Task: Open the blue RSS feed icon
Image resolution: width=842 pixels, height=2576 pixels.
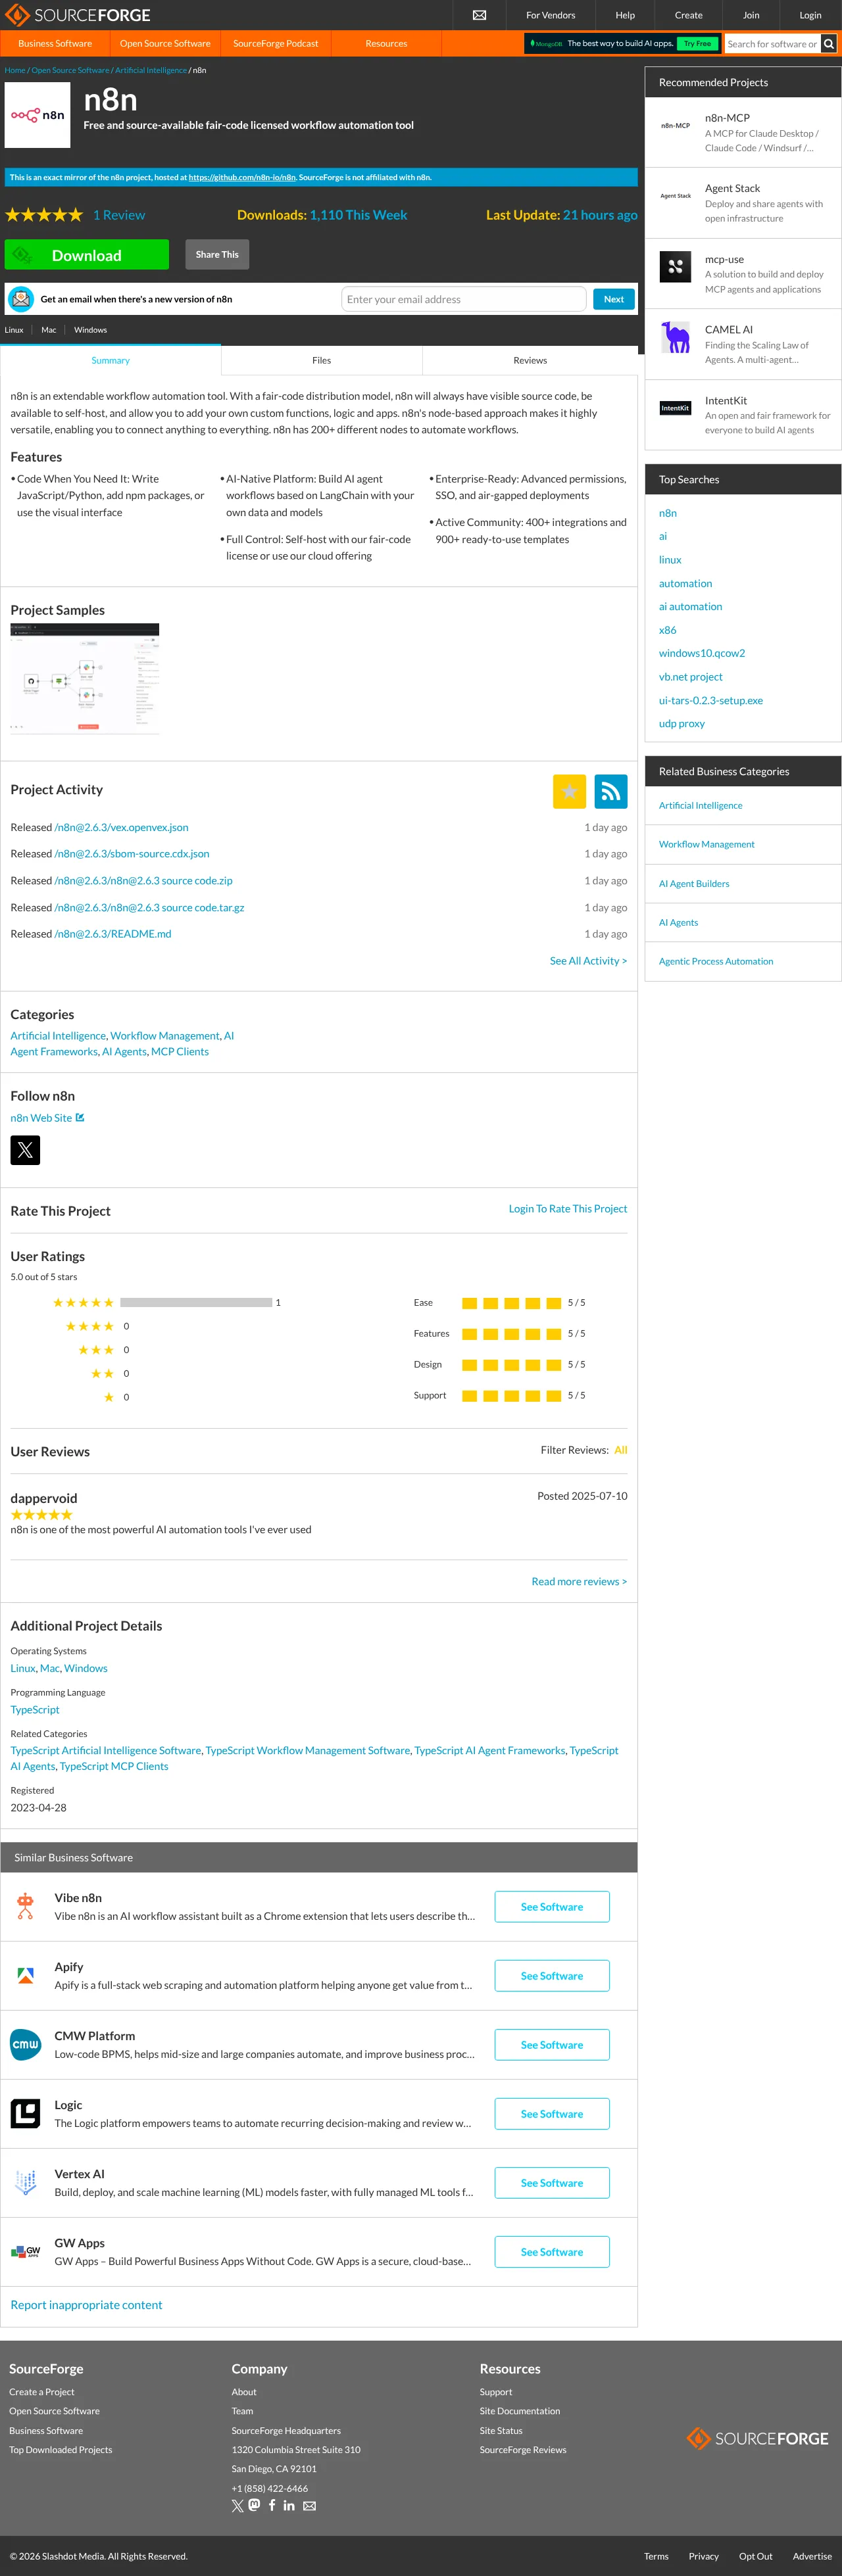Action: (x=610, y=791)
